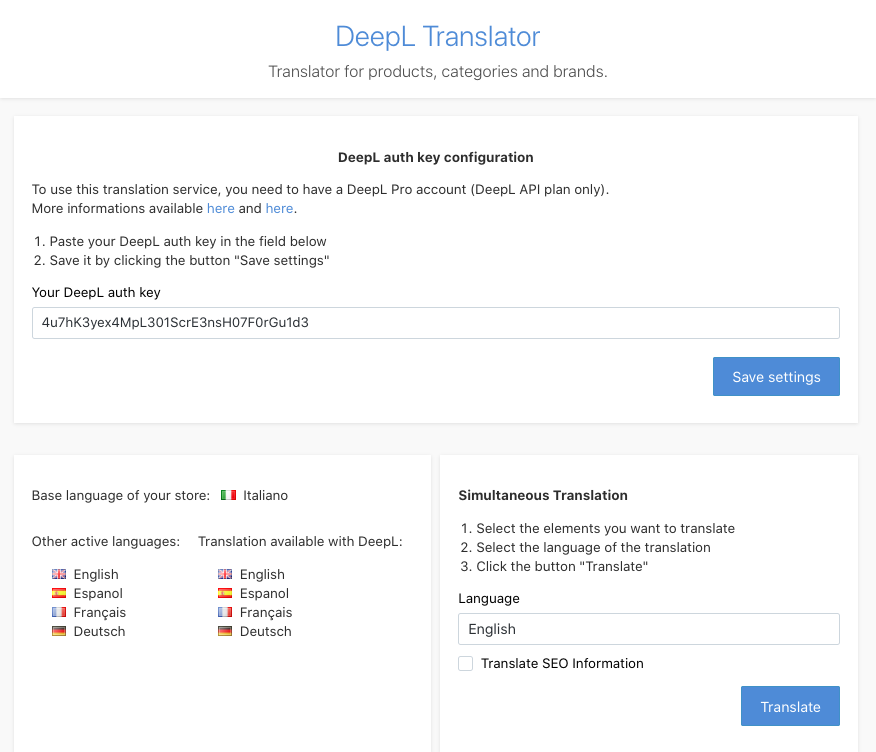Open the first "here" information link
Screen dimensions: 876x752
[220, 208]
